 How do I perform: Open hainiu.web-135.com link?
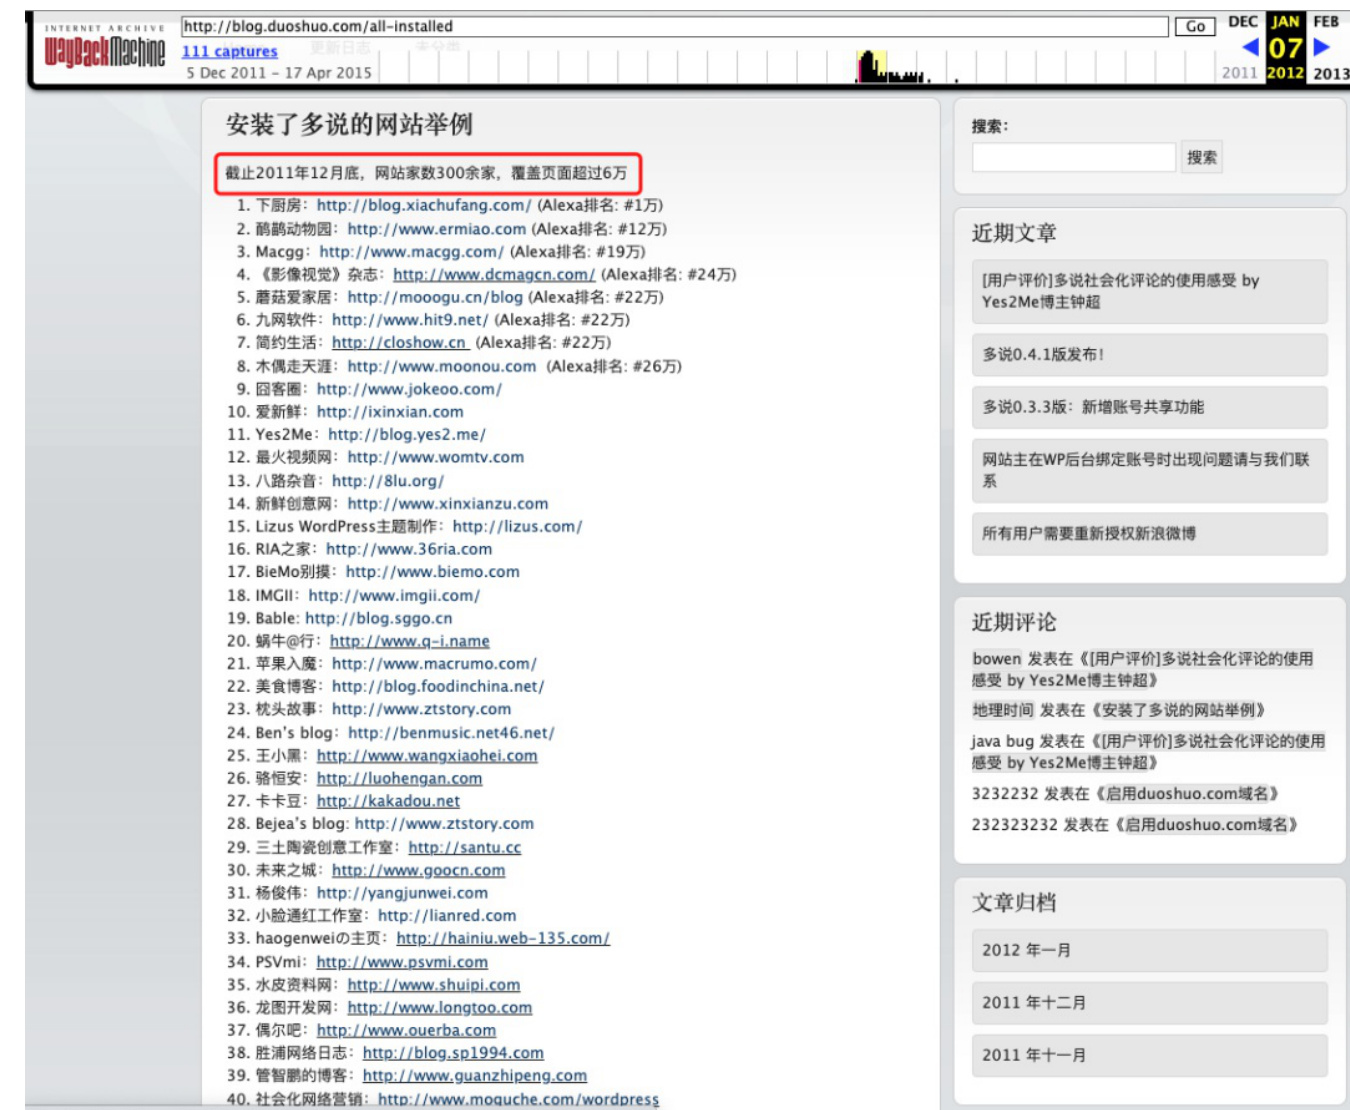(503, 938)
